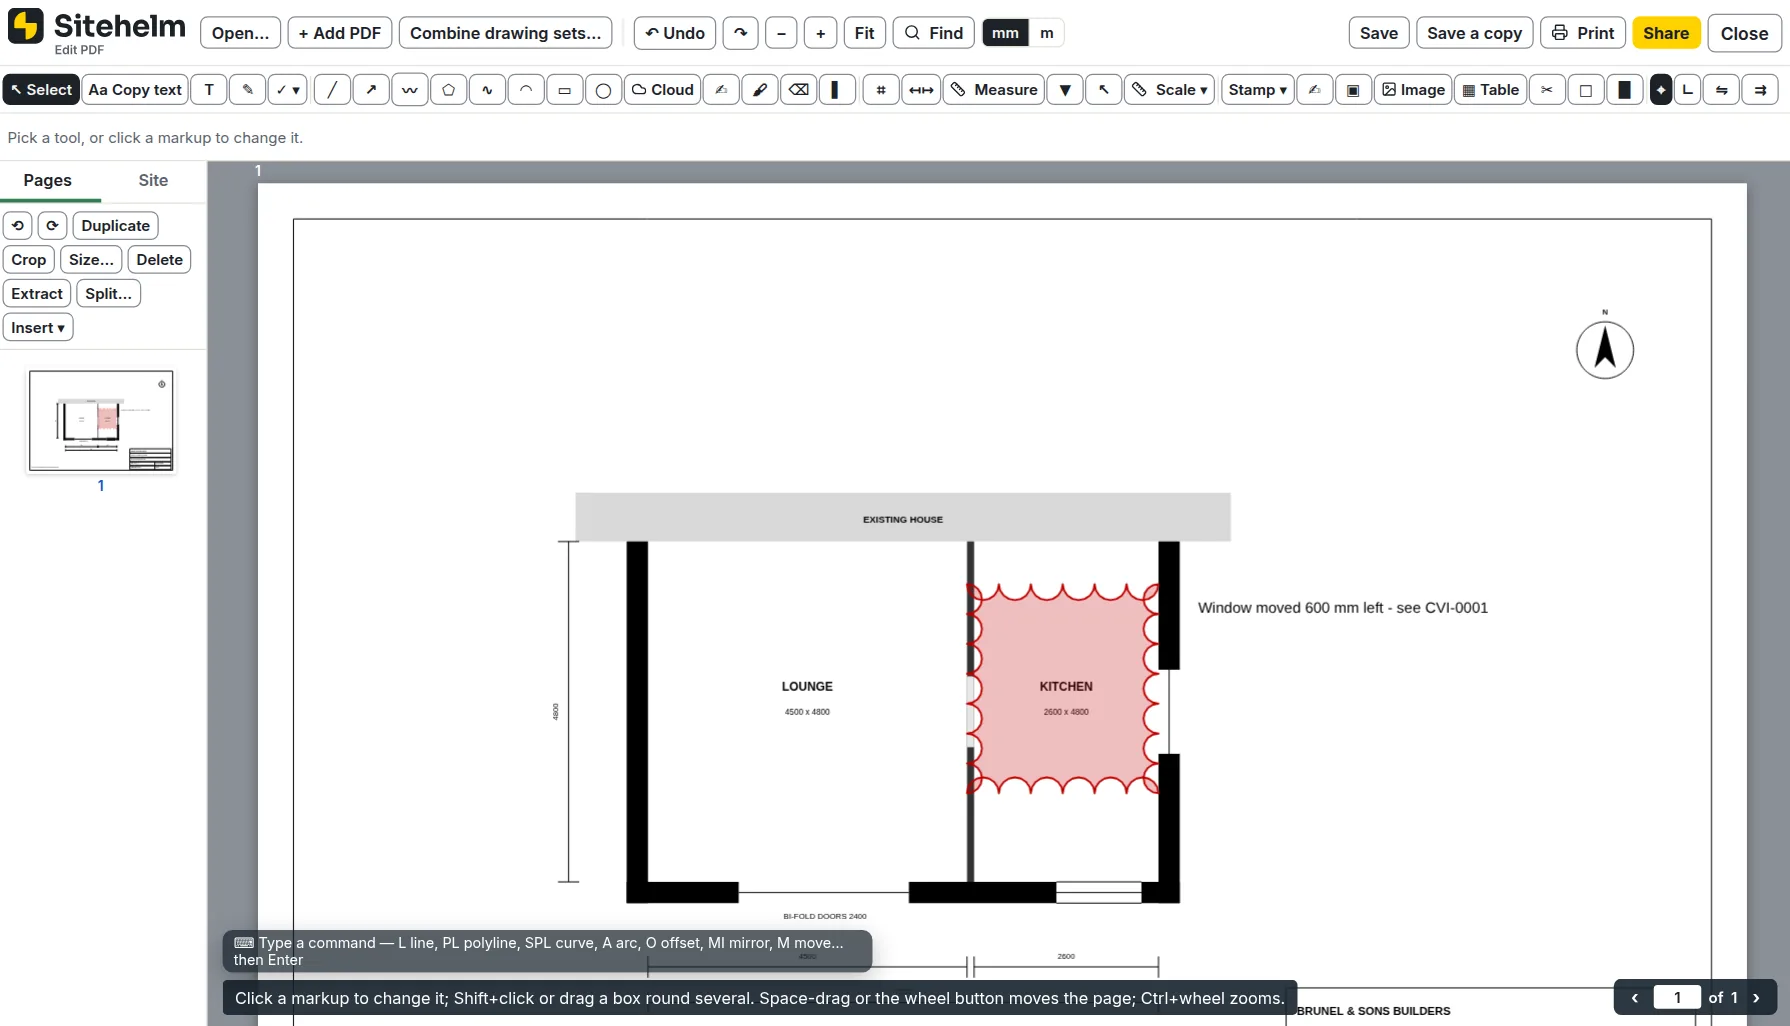Open the checkmark tool dropdown
The image size is (1790, 1026).
click(x=288, y=90)
